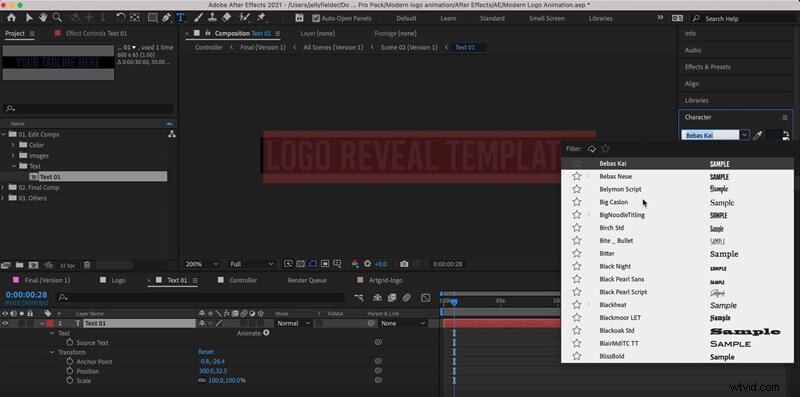
Task: Favorite the Big Caslon font star
Action: 577,202
